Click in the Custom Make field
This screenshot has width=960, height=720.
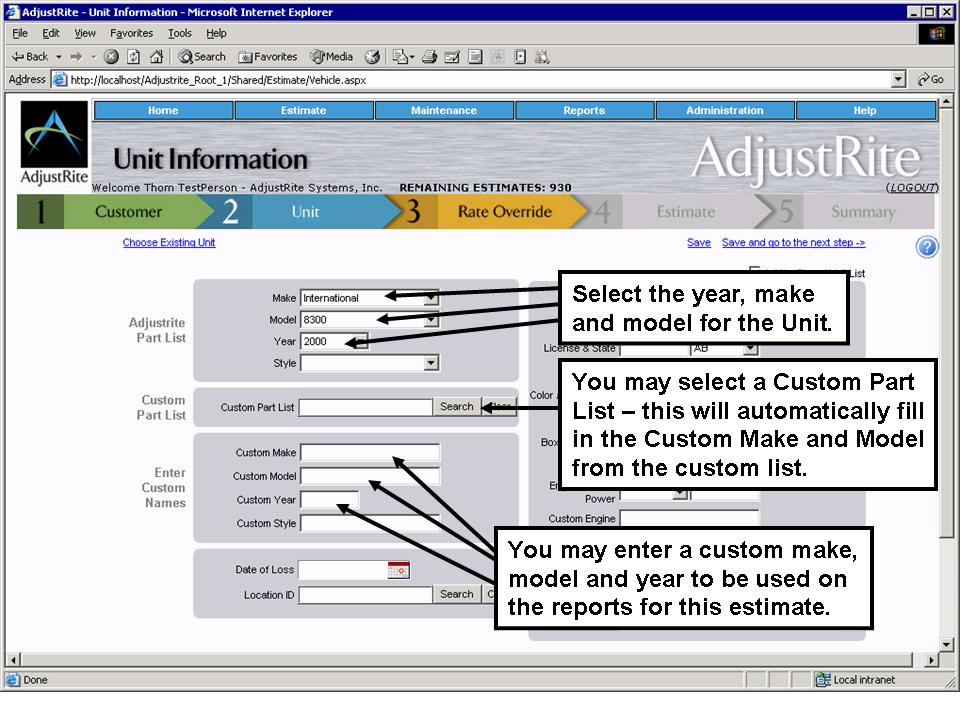(x=370, y=452)
